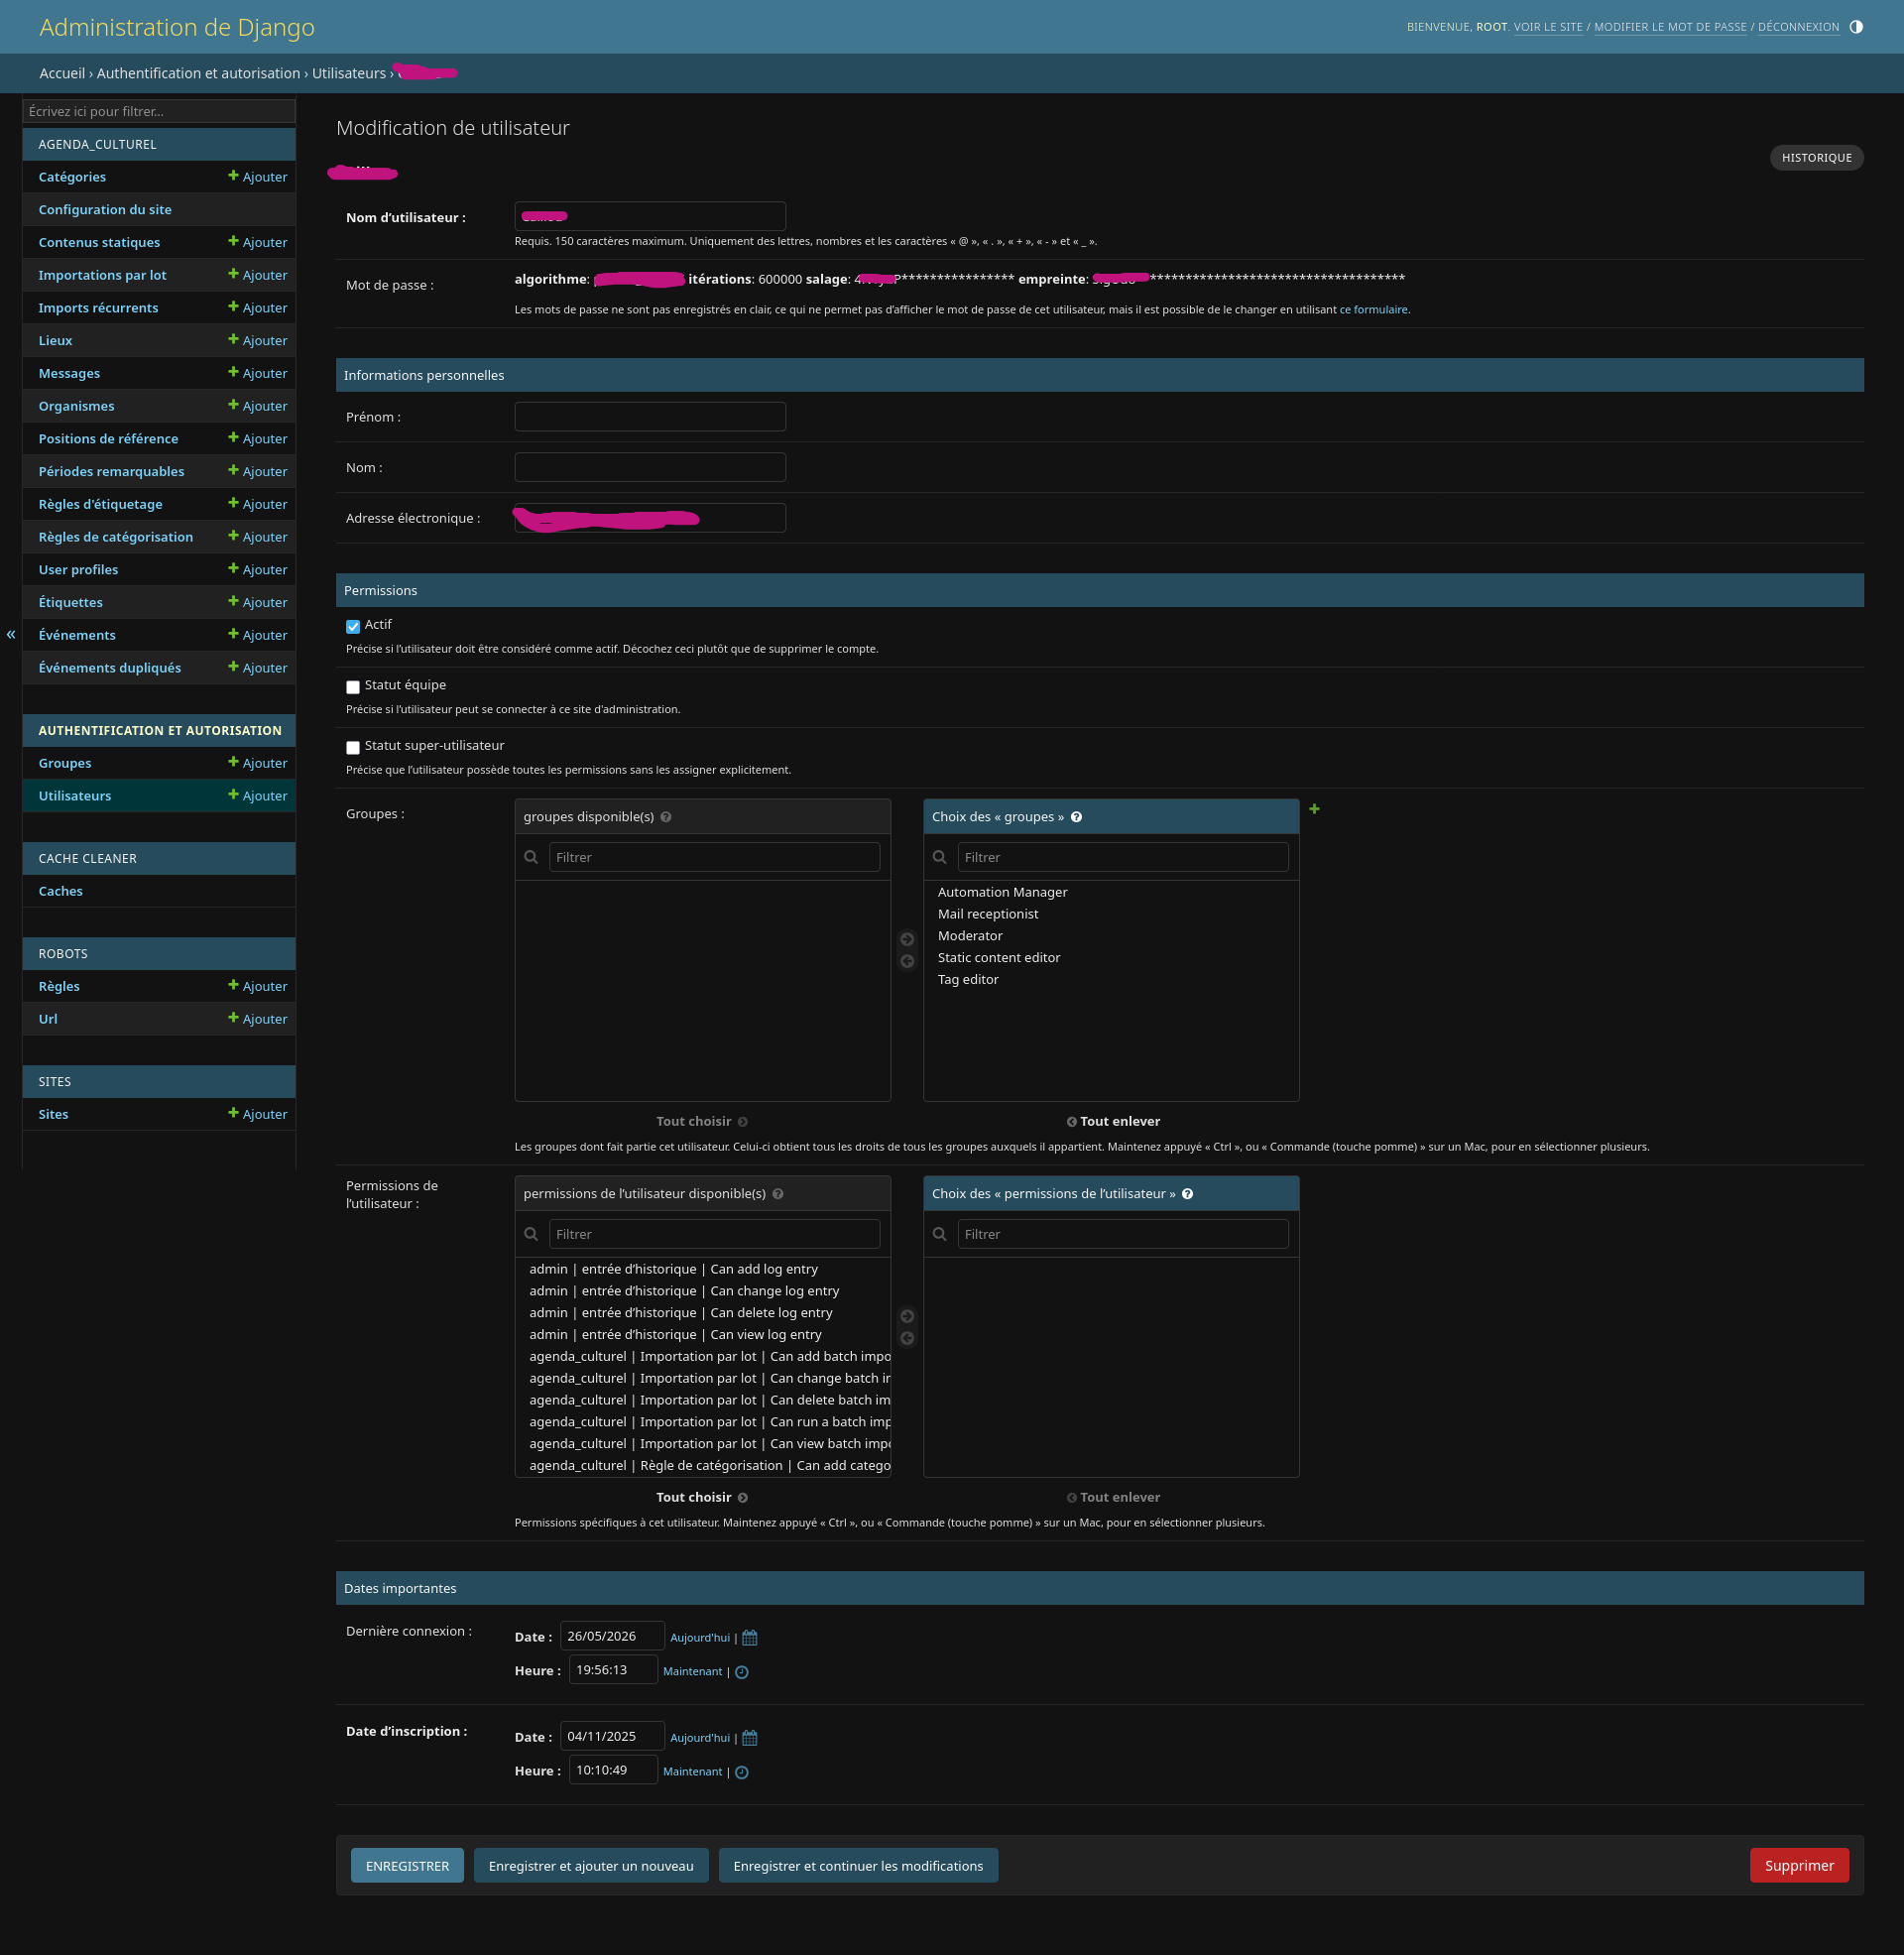Click Maintenant for Date d'inscription
This screenshot has height=1955, width=1904.
tap(692, 1772)
